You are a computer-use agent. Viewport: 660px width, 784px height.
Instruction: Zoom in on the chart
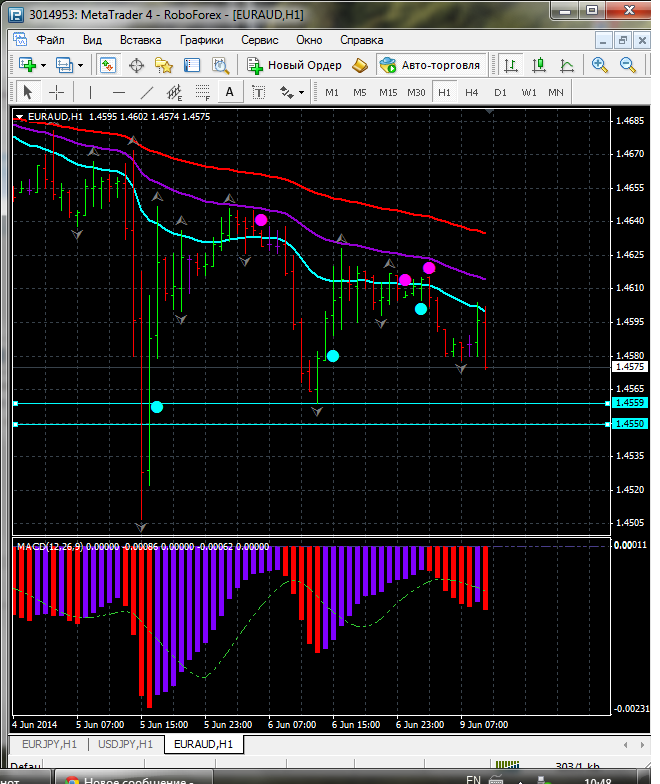[x=599, y=65]
